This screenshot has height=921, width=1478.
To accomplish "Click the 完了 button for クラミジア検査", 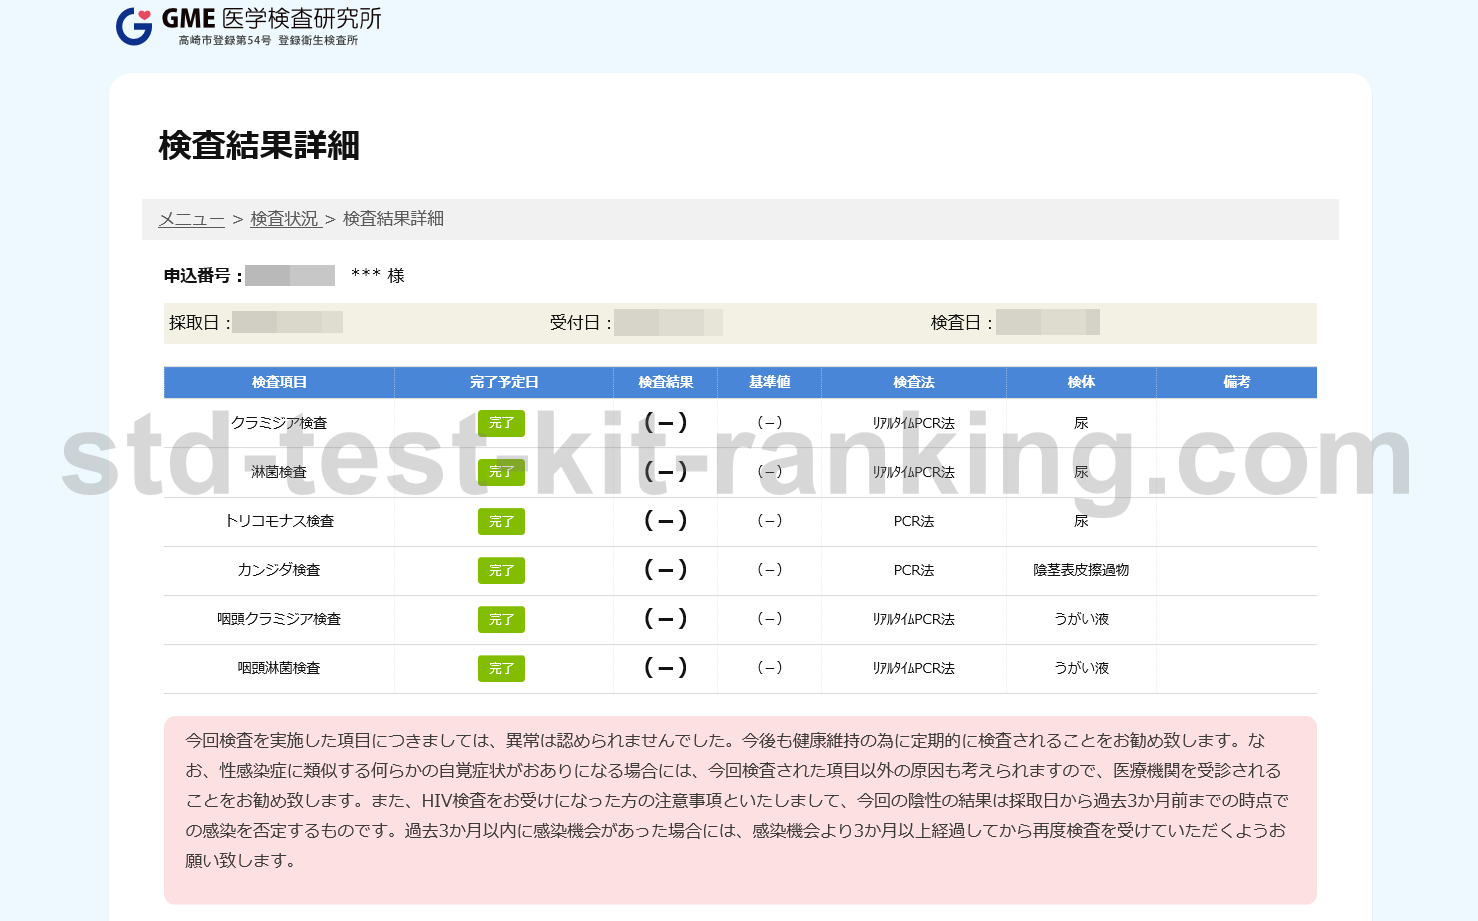I will click(x=501, y=423).
